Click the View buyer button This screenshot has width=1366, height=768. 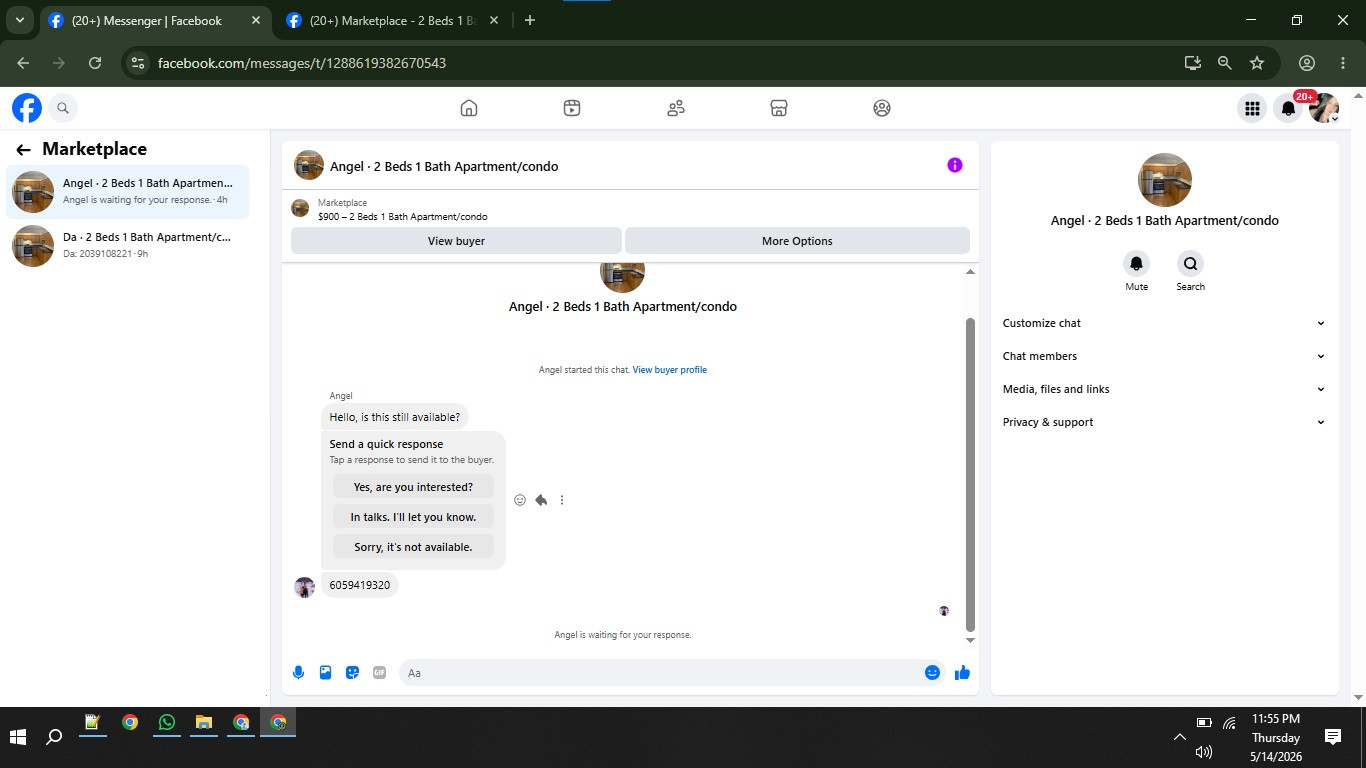click(456, 241)
